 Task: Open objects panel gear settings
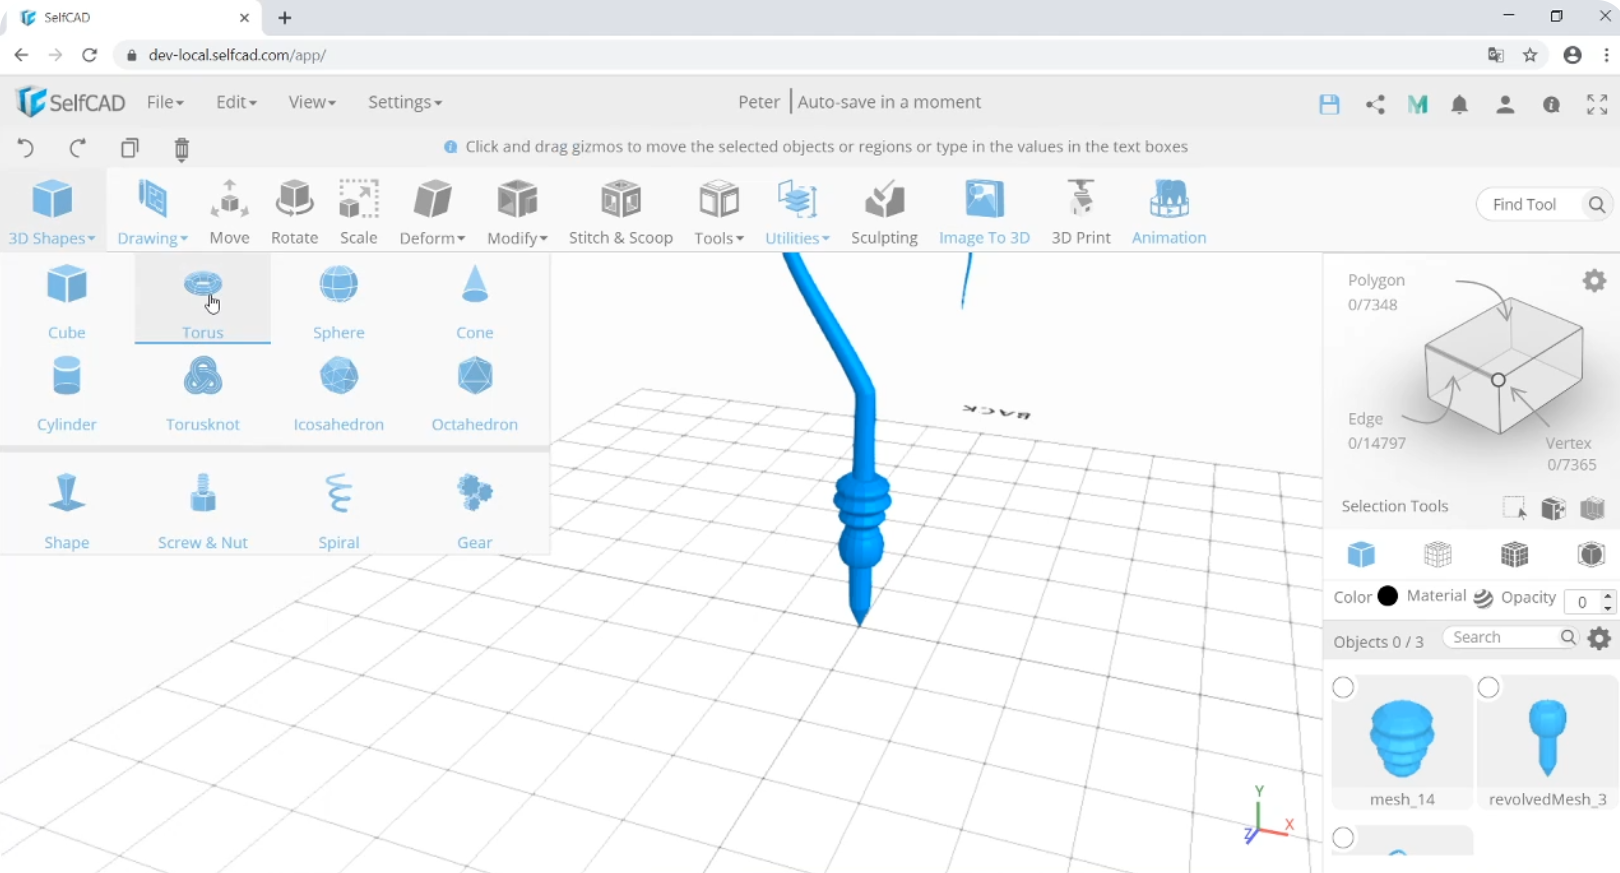[x=1600, y=638]
